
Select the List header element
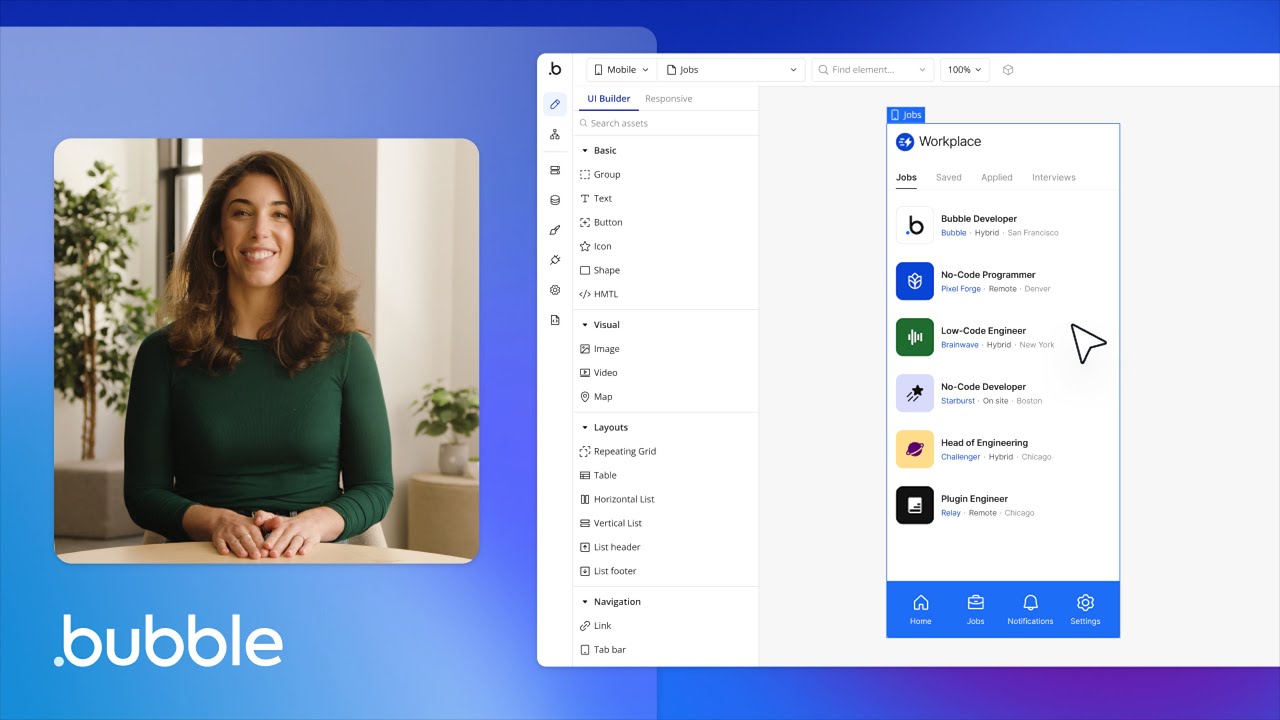tap(610, 547)
